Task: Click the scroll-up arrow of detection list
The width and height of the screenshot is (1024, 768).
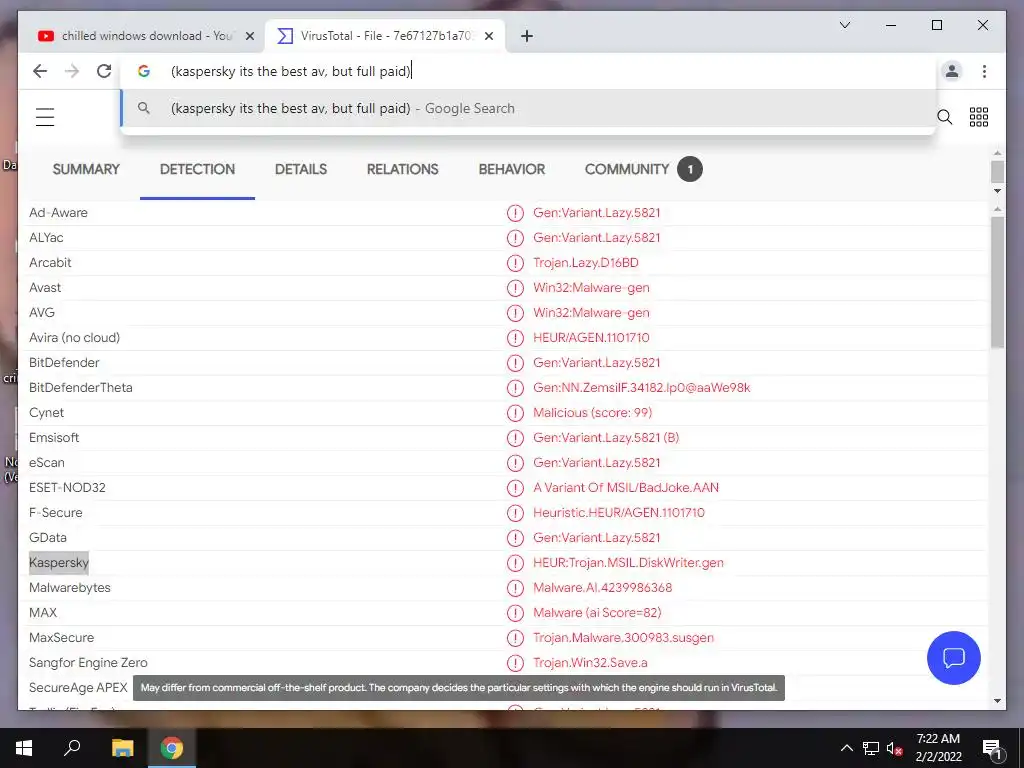Action: point(997,209)
